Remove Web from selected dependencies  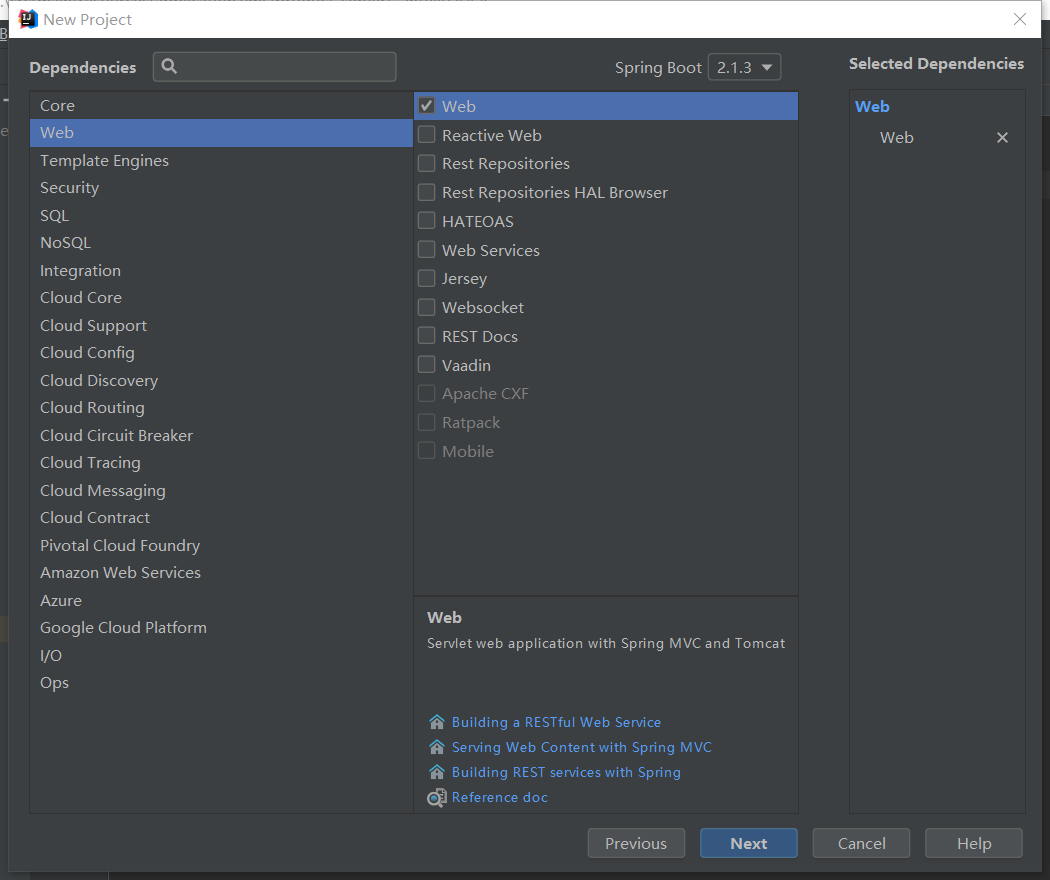point(1002,137)
